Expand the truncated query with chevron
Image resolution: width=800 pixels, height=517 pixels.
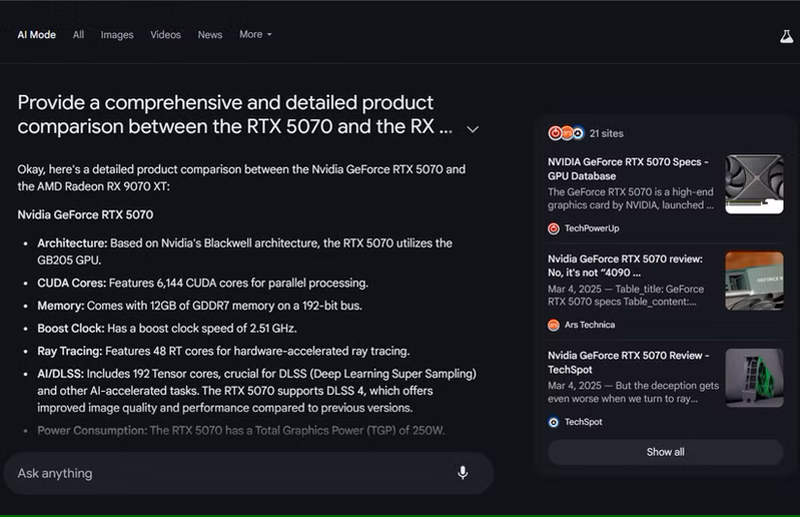pos(473,129)
